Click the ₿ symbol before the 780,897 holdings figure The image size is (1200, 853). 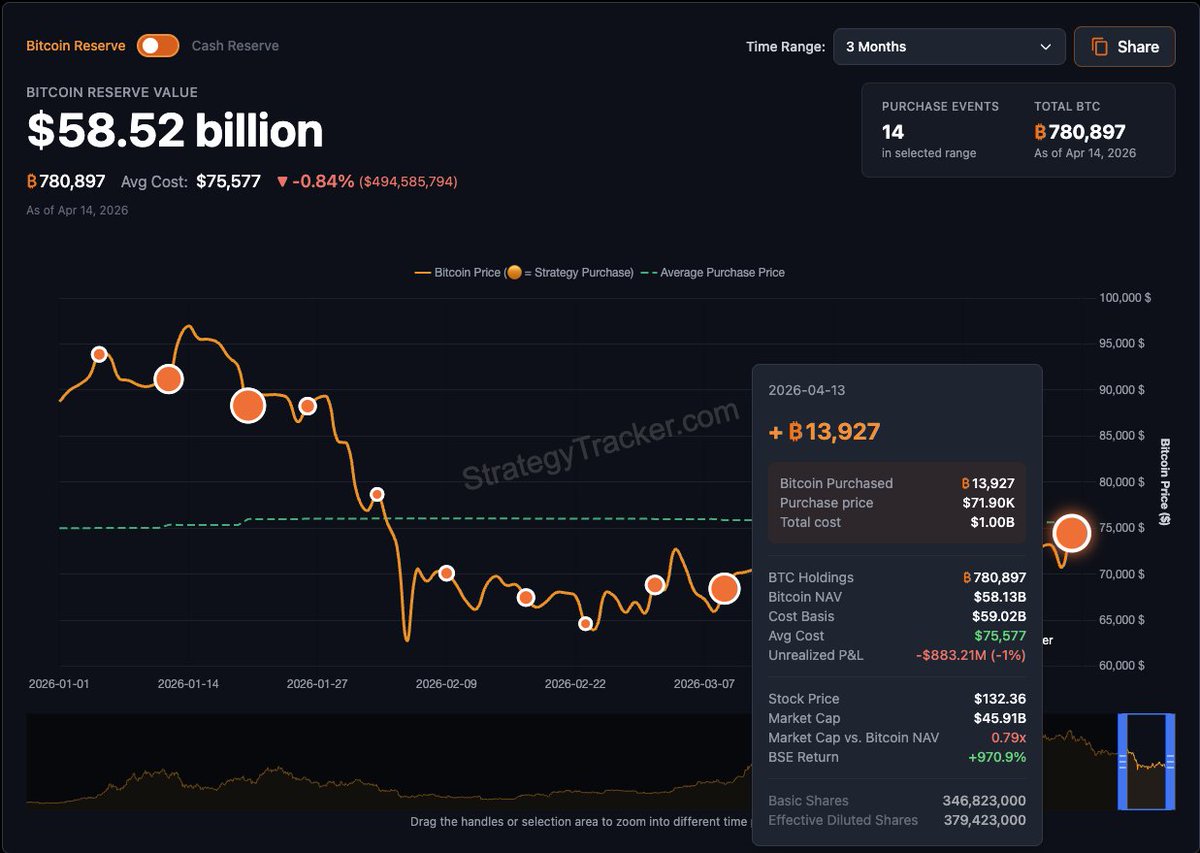[x=30, y=181]
